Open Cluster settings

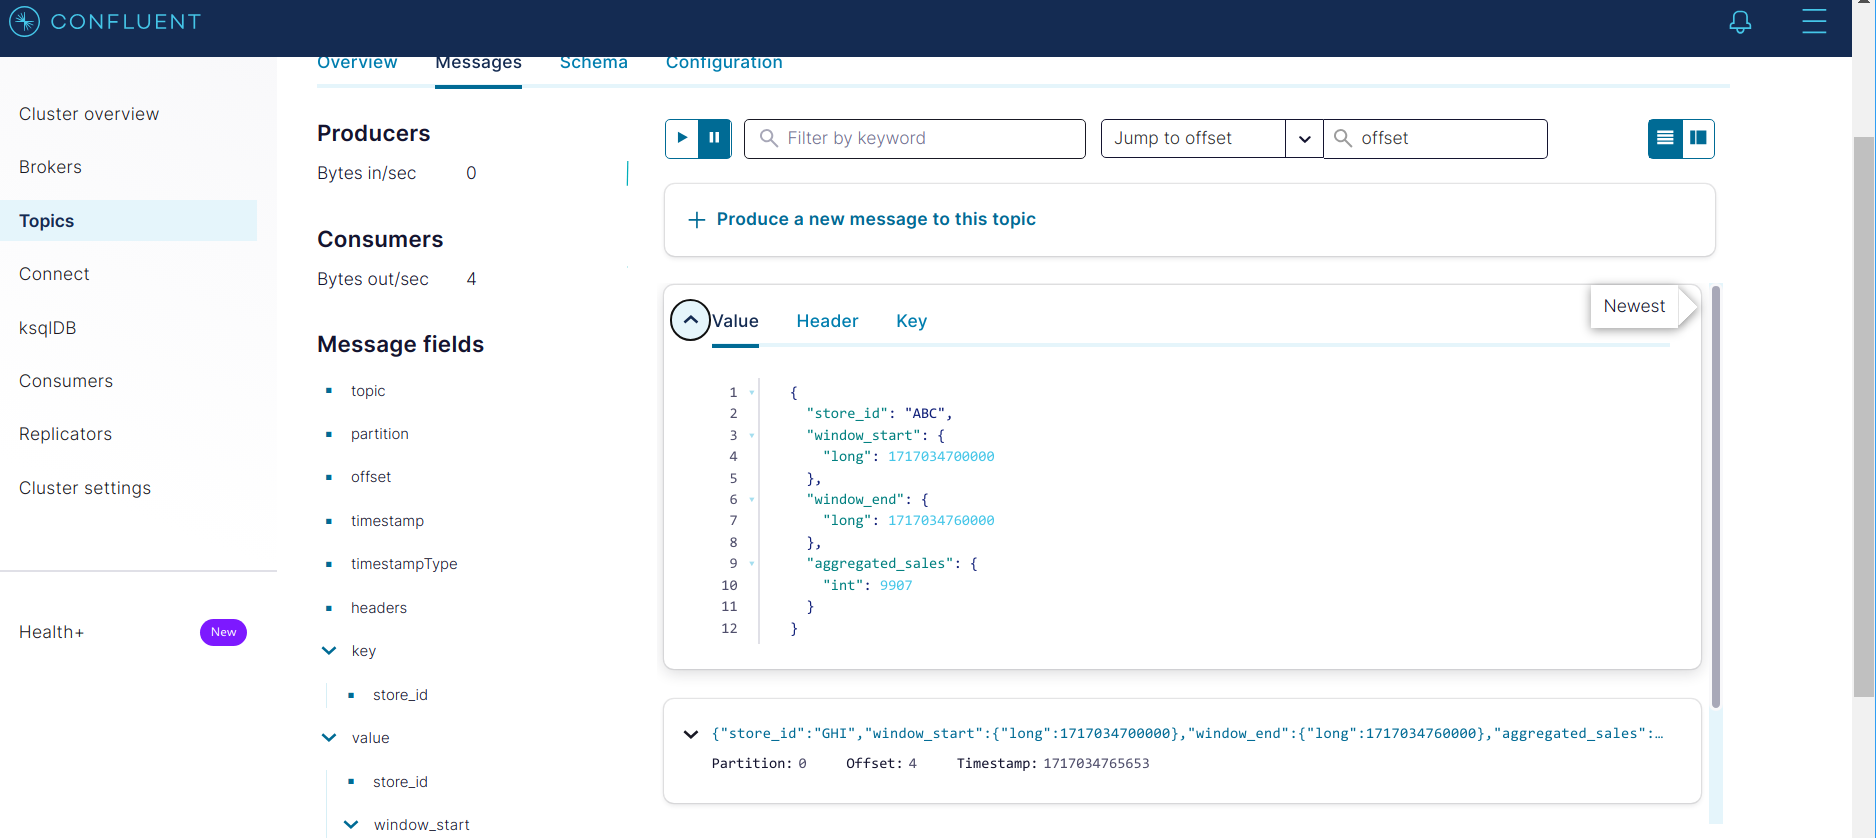pos(85,488)
